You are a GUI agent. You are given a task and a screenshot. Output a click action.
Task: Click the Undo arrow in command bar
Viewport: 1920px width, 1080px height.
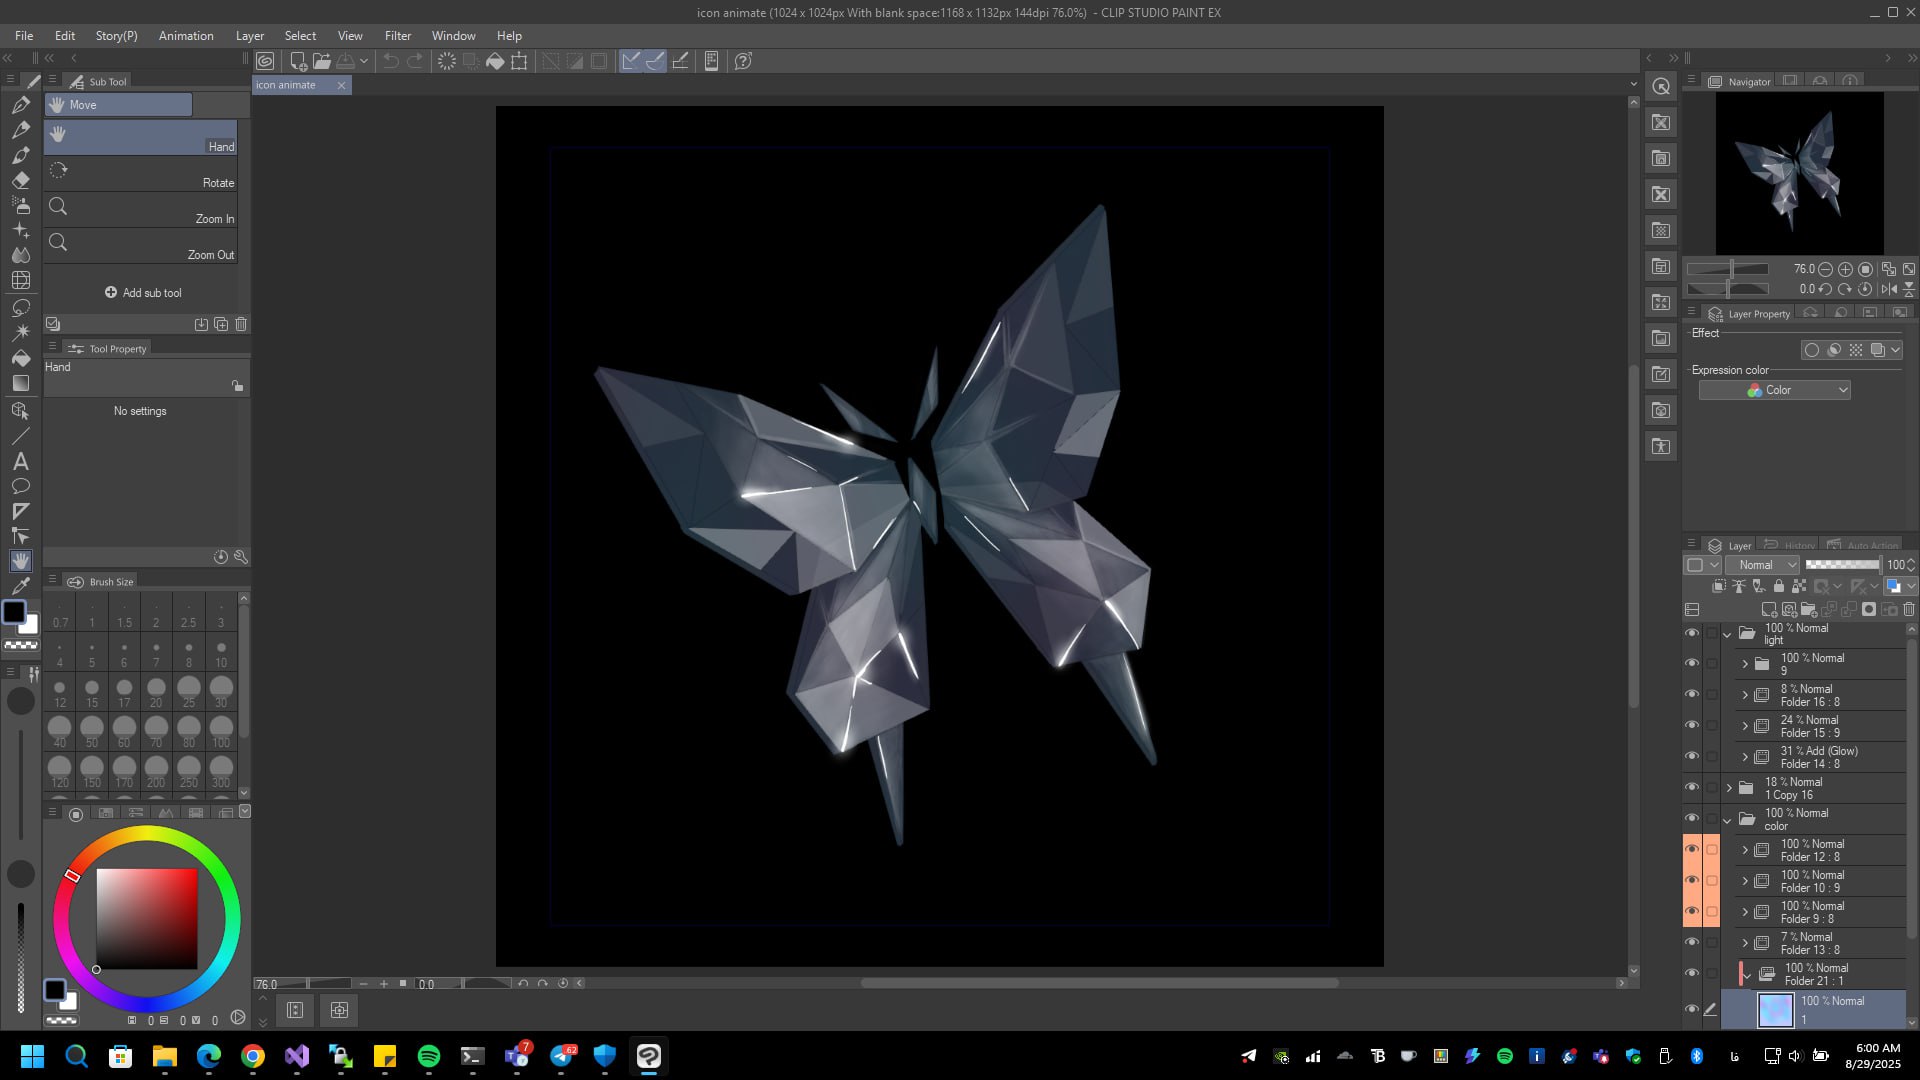[391, 61]
